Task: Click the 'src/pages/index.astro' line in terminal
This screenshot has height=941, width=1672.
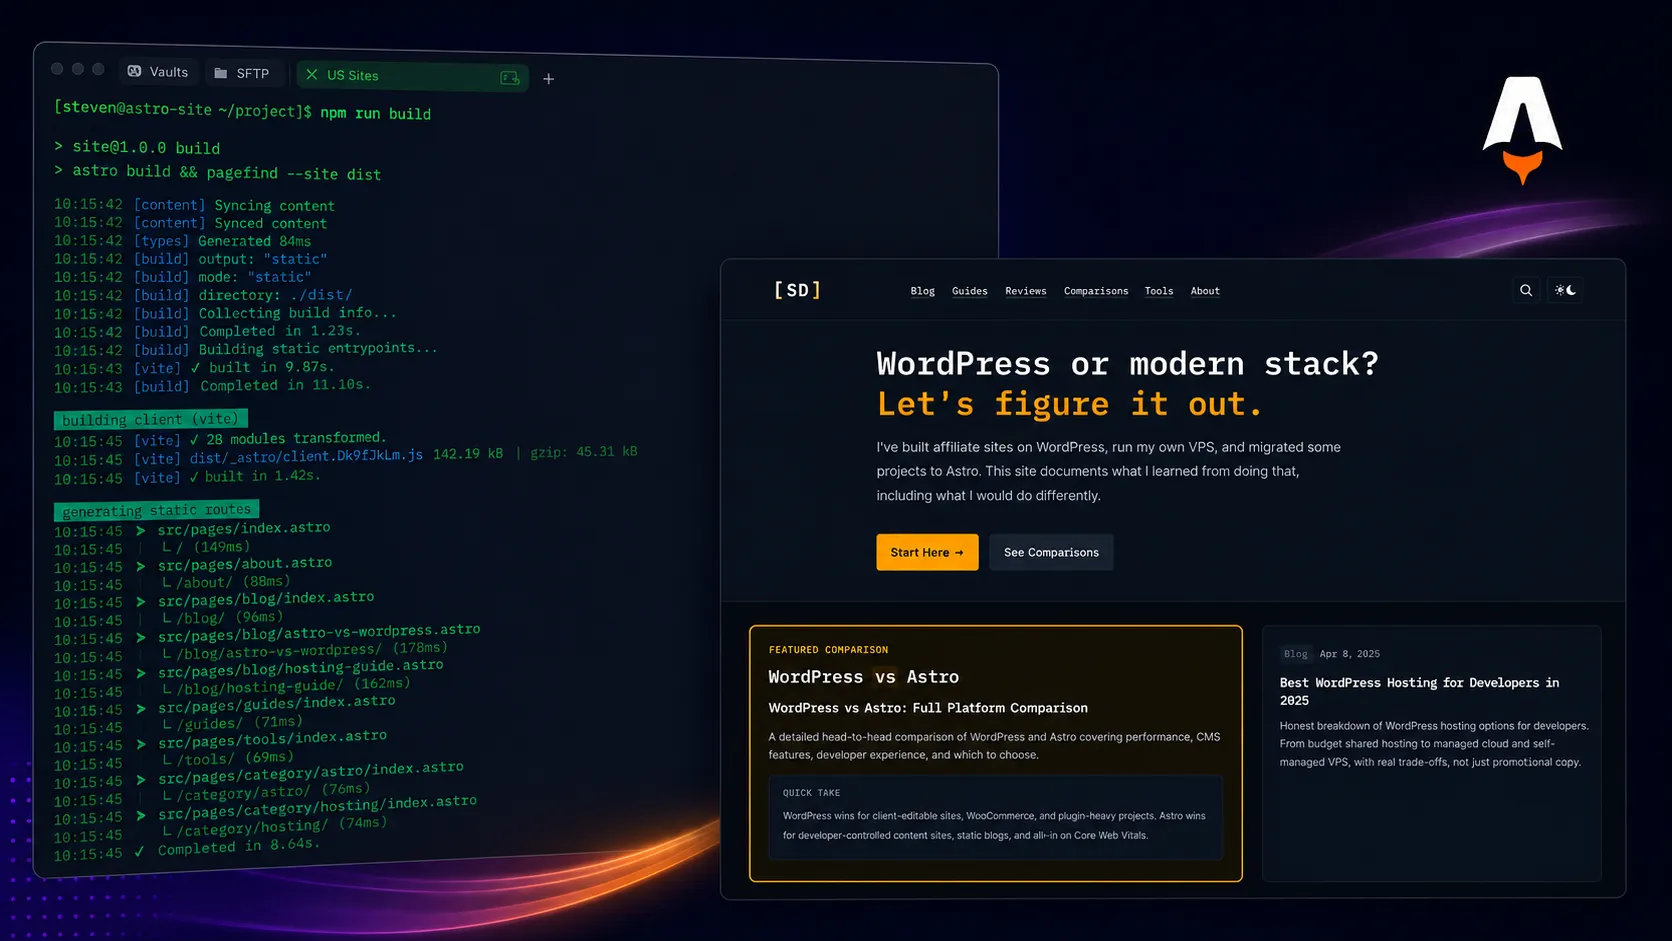Action: [243, 528]
